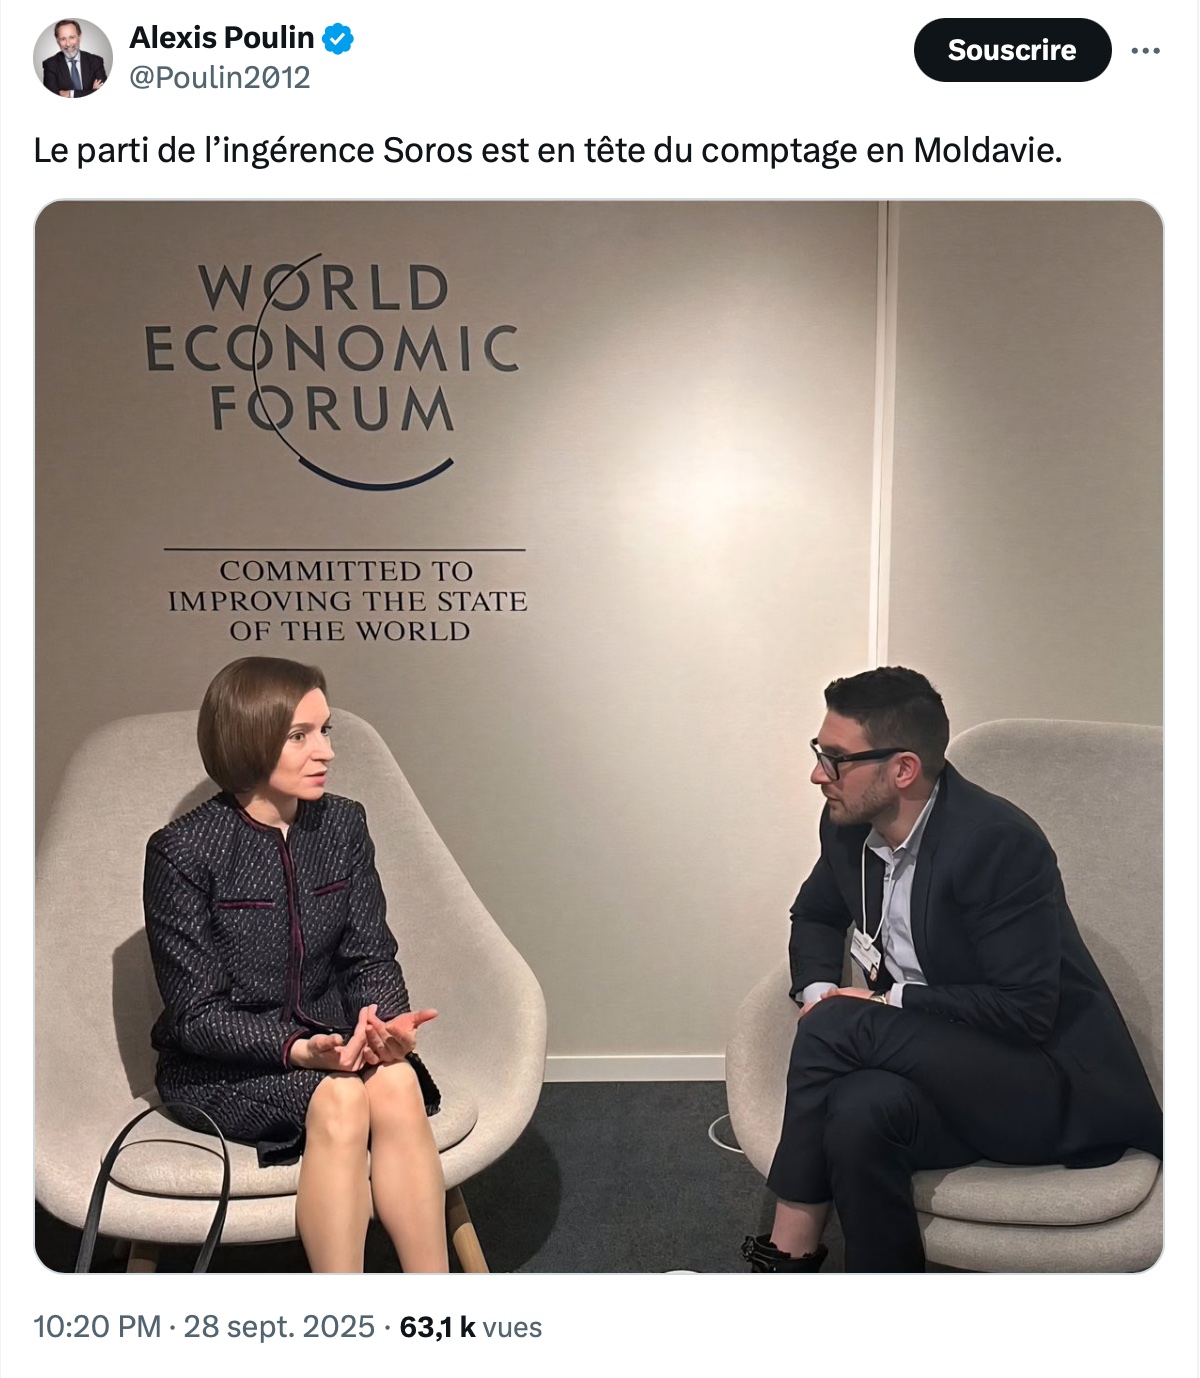The width and height of the screenshot is (1200, 1378).
Task: Click the conference badge on the lanyard
Action: click(866, 954)
